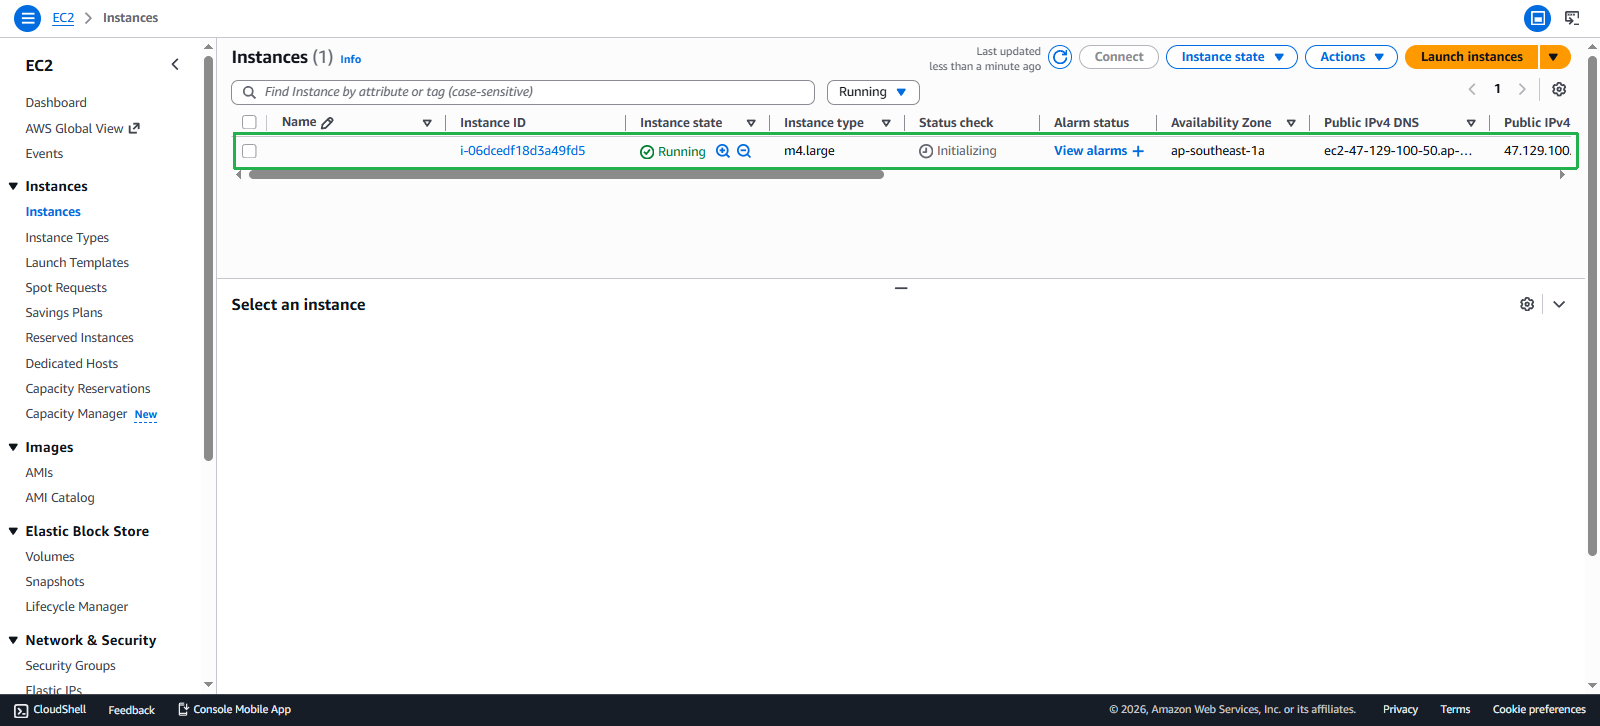The height and width of the screenshot is (726, 1600).
Task: Collapse the EC2 sidebar with the chevron
Action: point(175,65)
